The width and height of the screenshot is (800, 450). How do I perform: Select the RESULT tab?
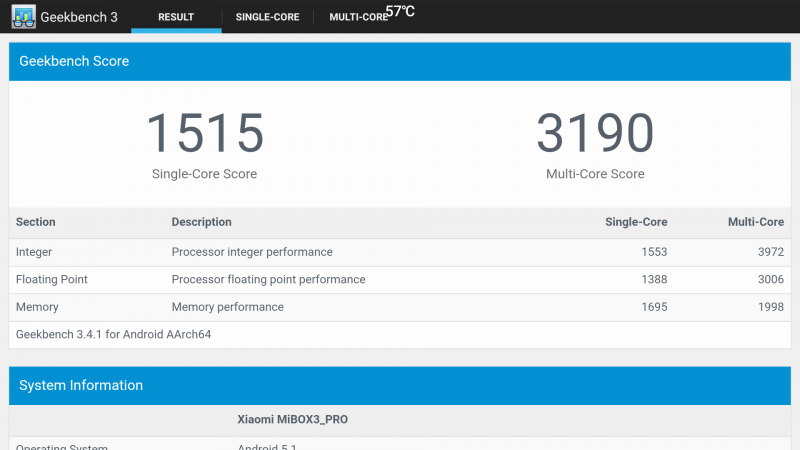point(176,17)
